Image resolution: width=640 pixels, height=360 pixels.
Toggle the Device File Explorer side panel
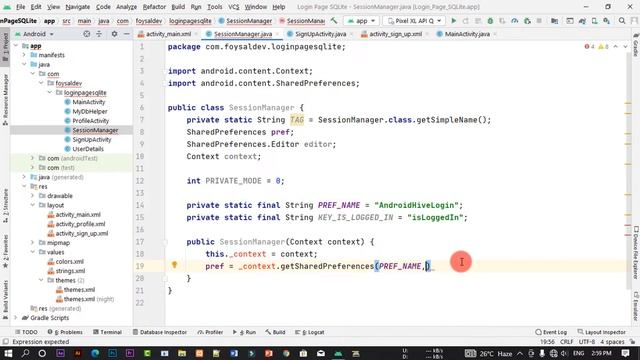pos(636,253)
